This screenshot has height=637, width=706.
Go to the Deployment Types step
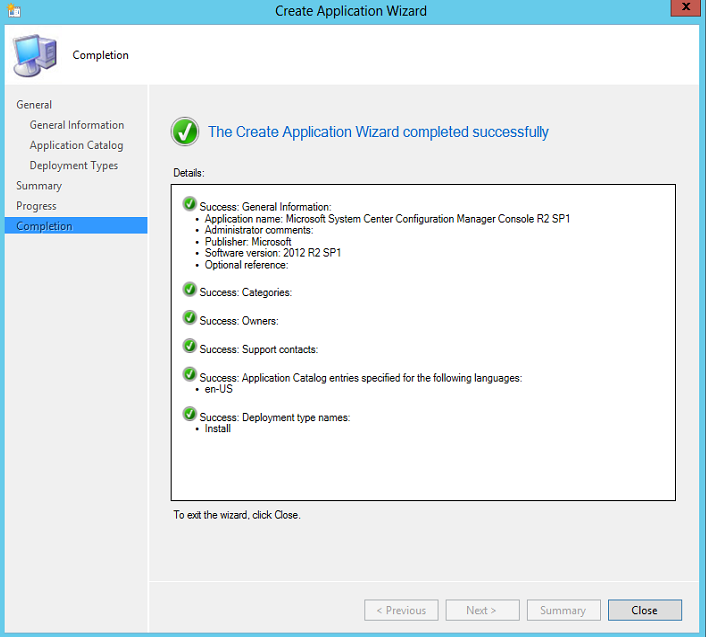click(x=73, y=165)
